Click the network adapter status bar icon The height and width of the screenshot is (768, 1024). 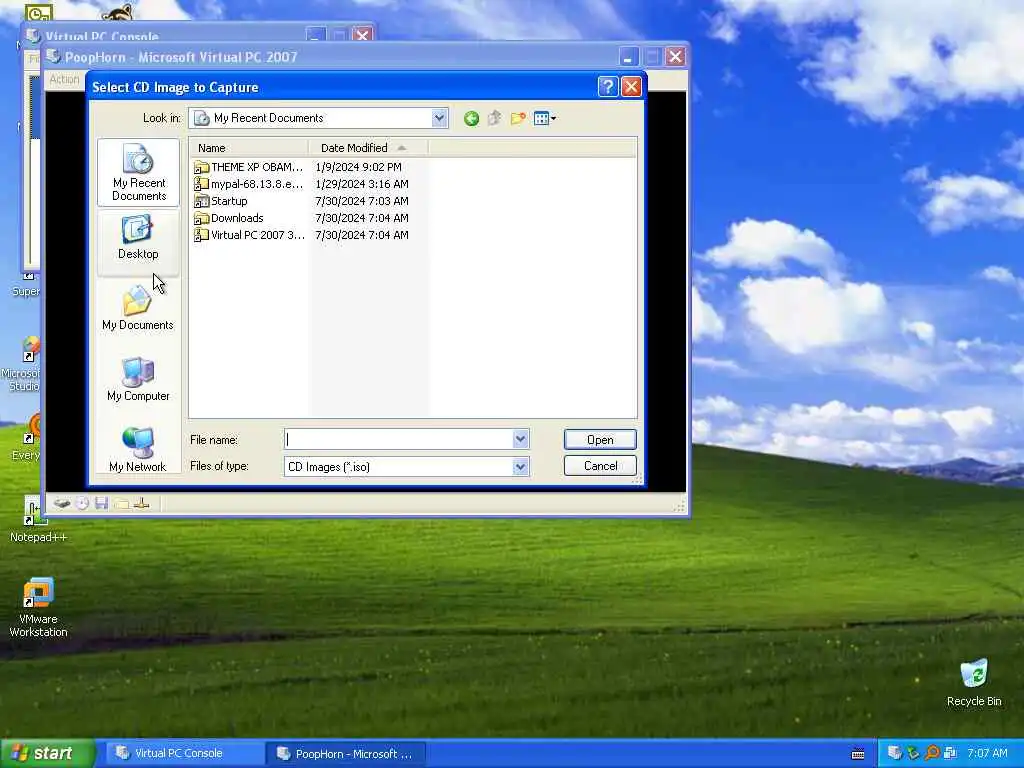[142, 503]
